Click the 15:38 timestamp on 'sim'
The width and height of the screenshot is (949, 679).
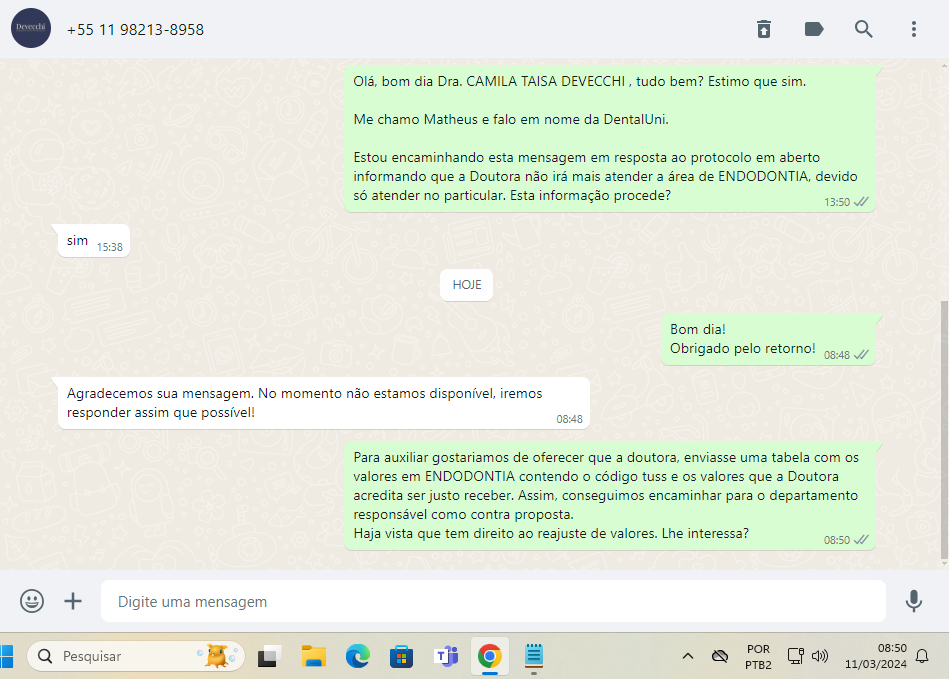pyautogui.click(x=110, y=247)
